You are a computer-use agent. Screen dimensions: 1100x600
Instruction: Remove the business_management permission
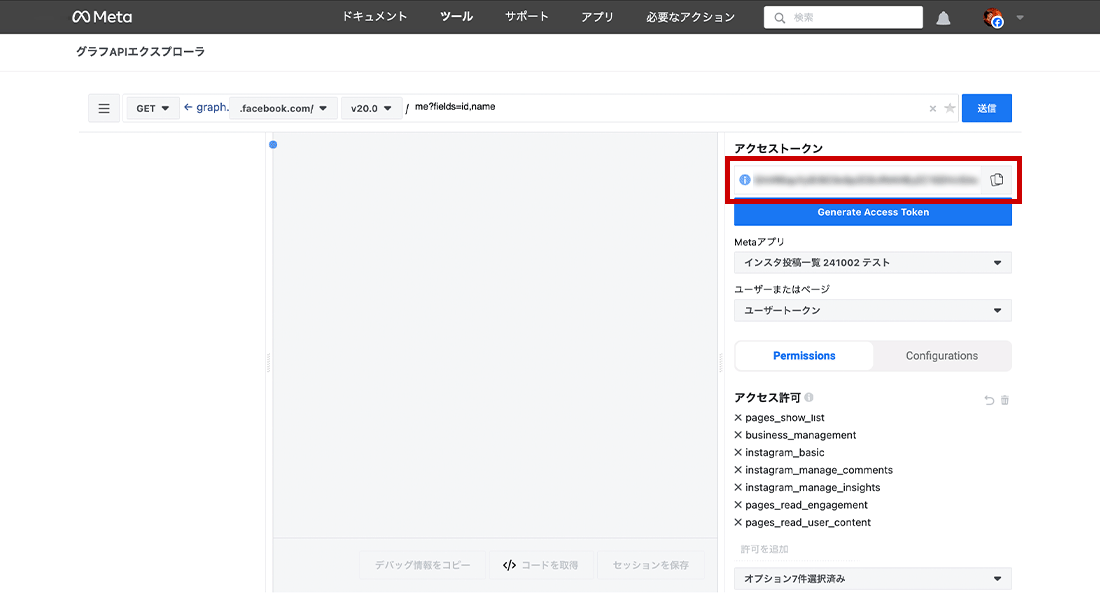point(738,435)
